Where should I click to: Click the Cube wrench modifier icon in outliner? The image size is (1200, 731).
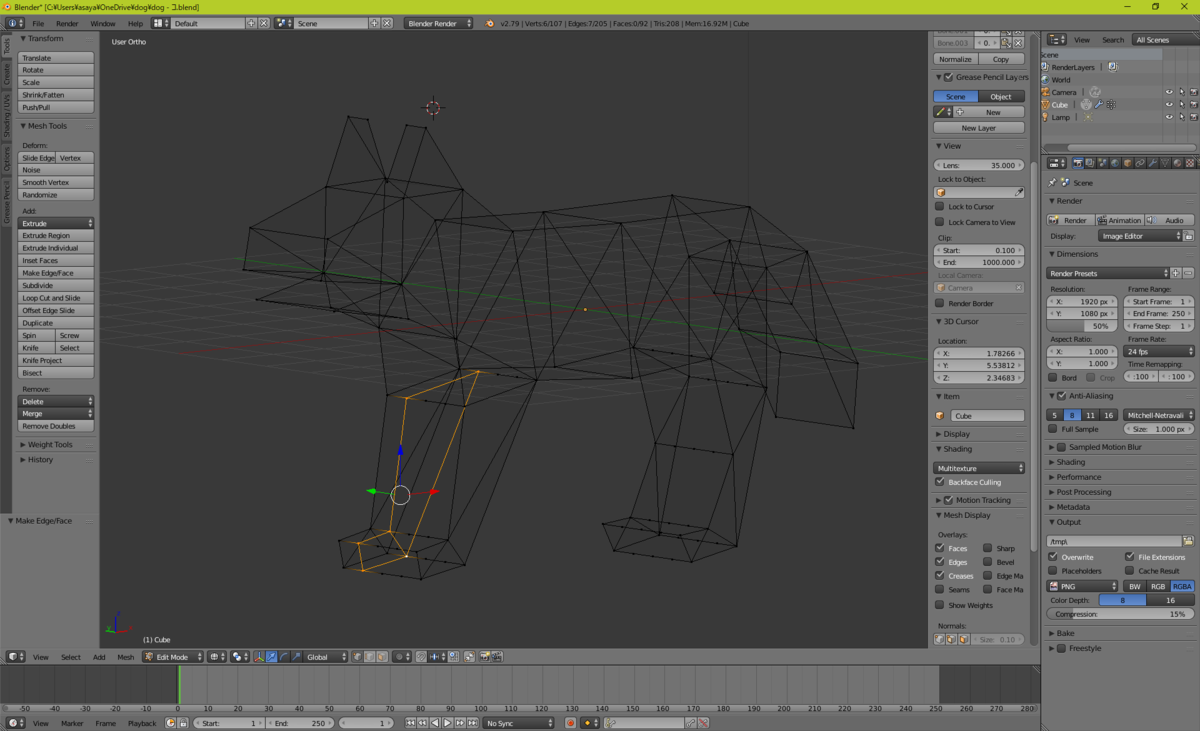click(1098, 104)
